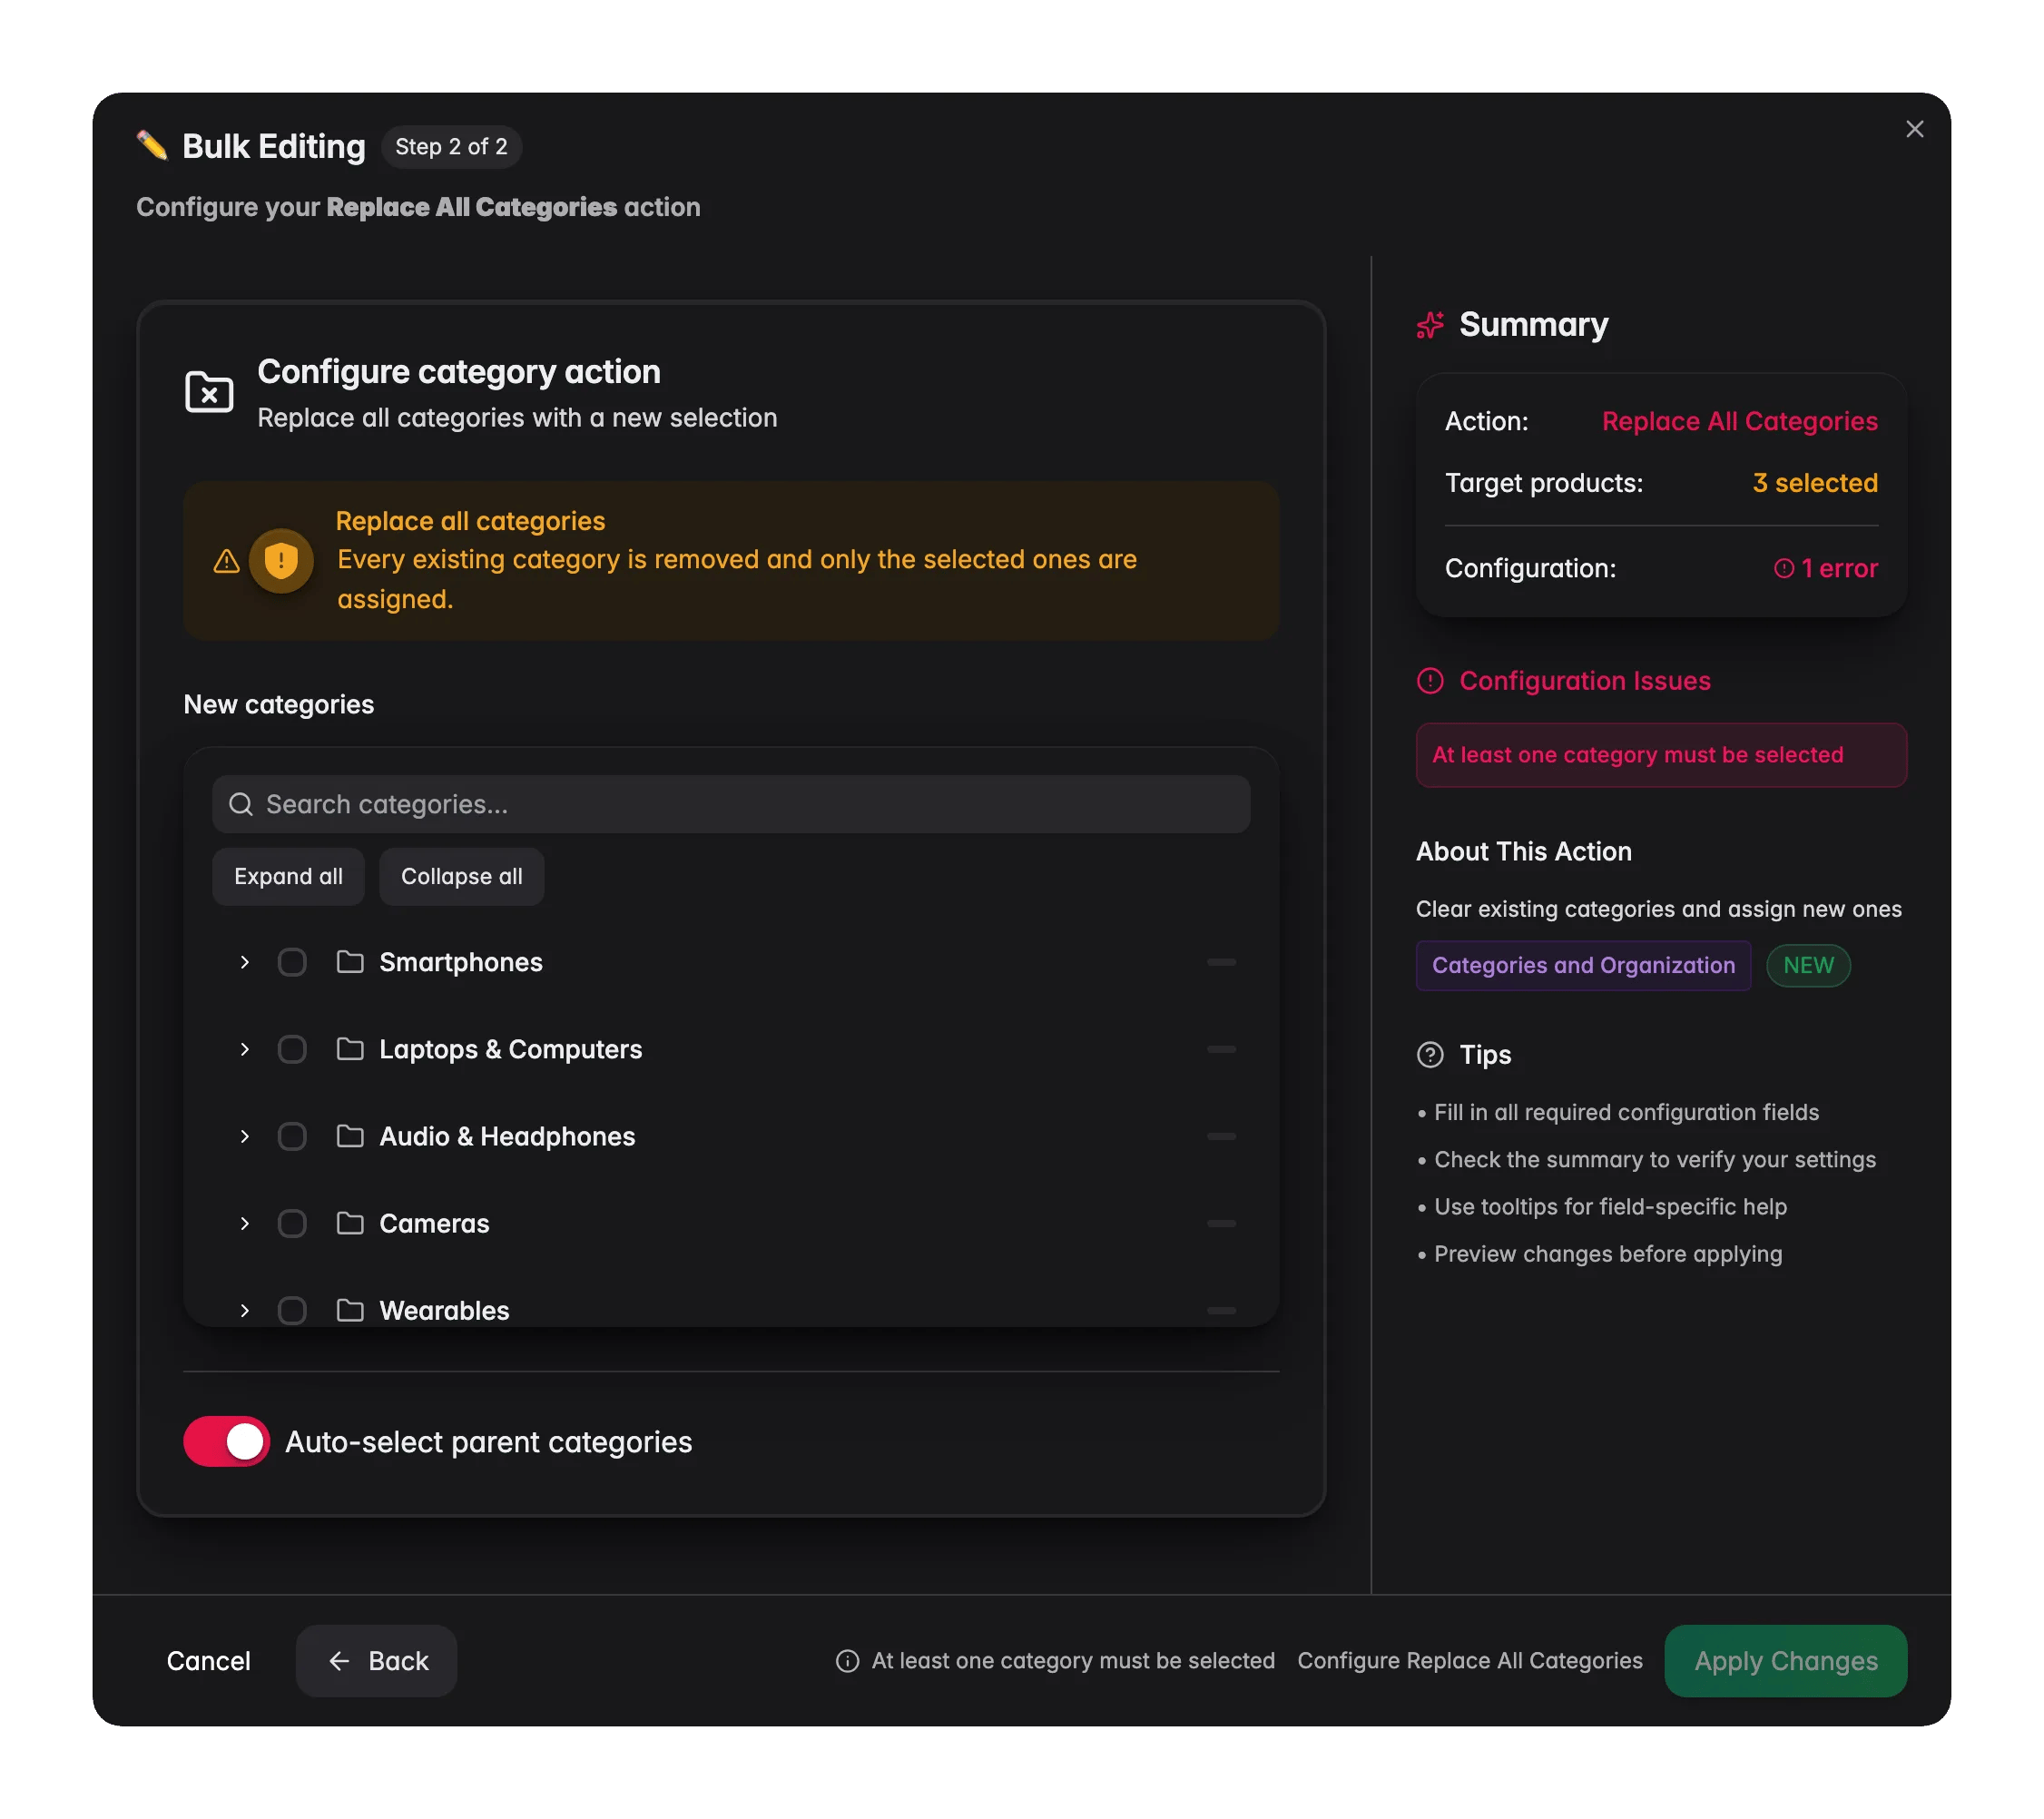Click the pencil icon beside Bulk Editing
The width and height of the screenshot is (2044, 1819).
(152, 146)
